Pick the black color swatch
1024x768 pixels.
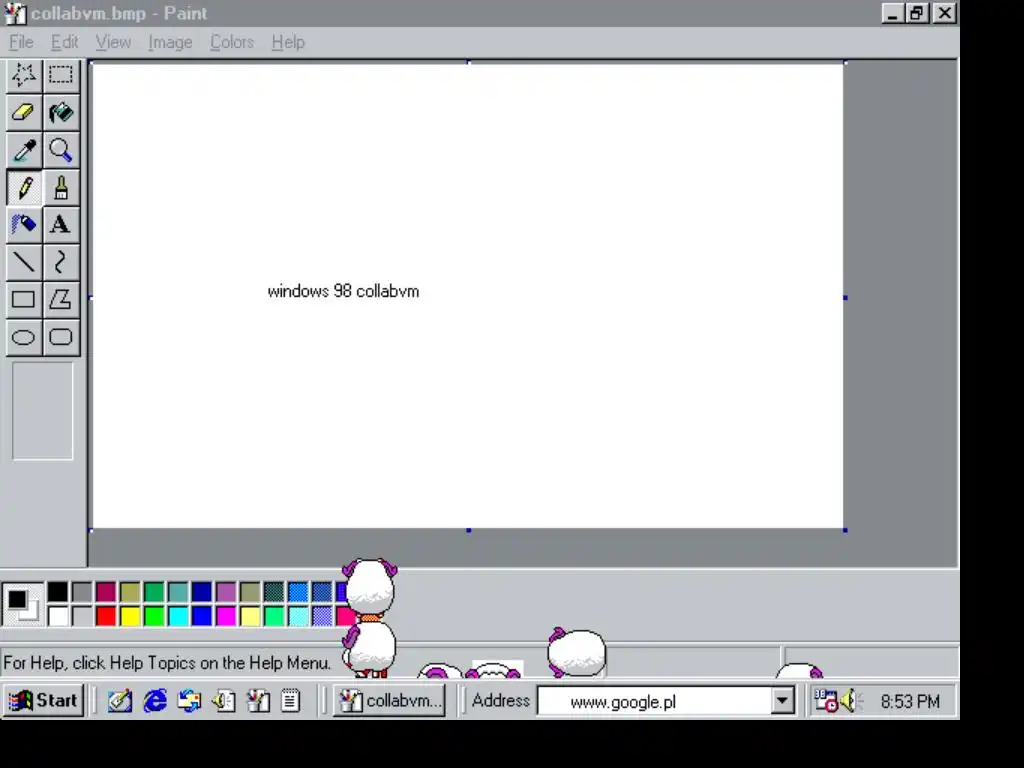click(x=57, y=592)
